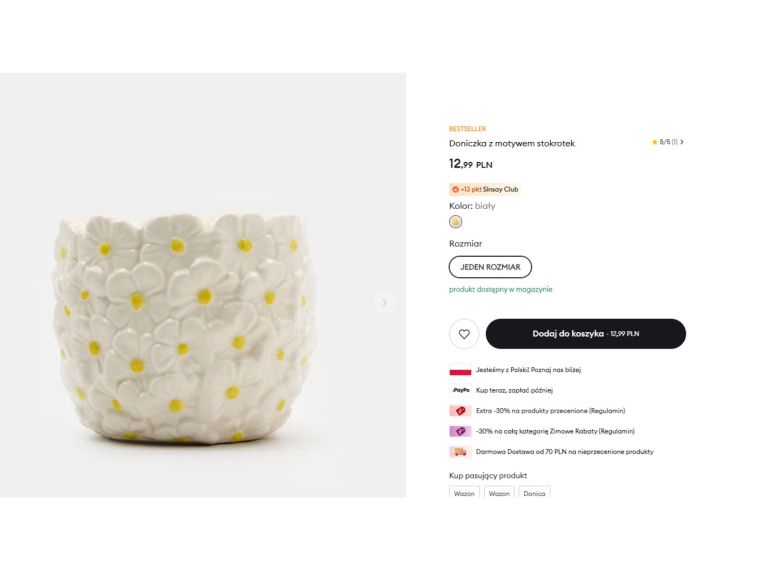Viewport: 760px width, 570px height.
Task: Open the Donica product tag
Action: 535,493
